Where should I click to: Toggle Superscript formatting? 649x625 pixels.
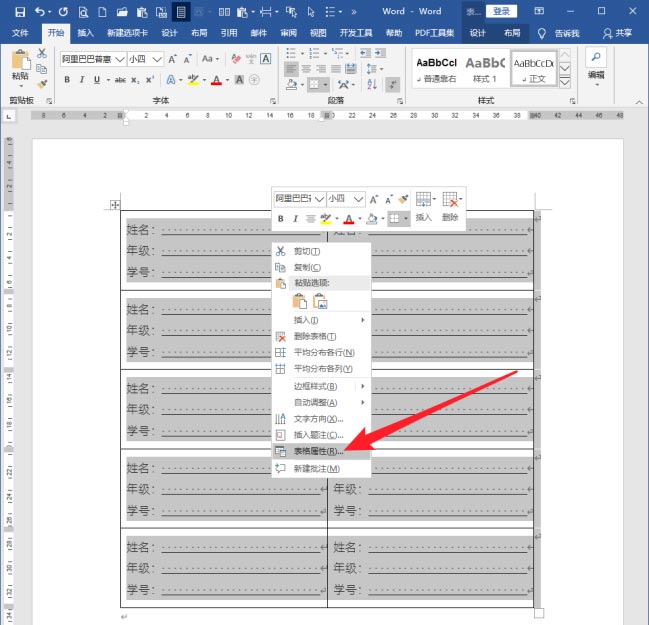150,80
